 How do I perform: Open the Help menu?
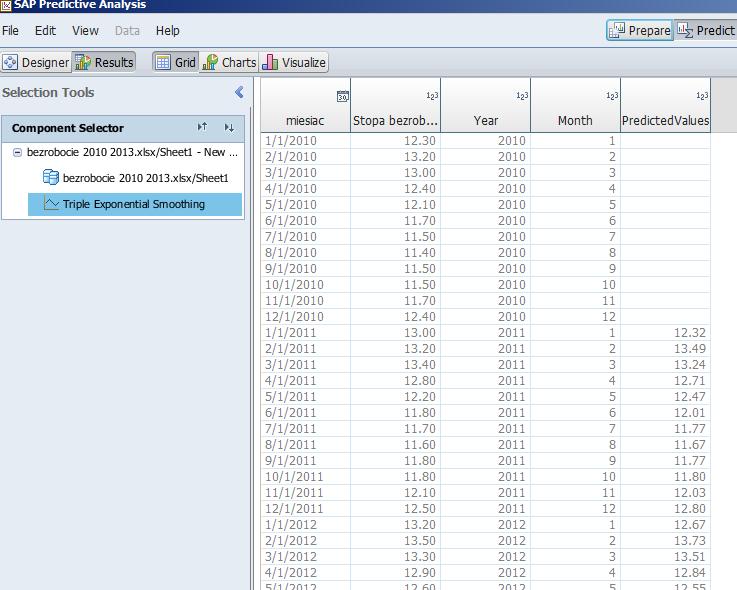tap(167, 31)
